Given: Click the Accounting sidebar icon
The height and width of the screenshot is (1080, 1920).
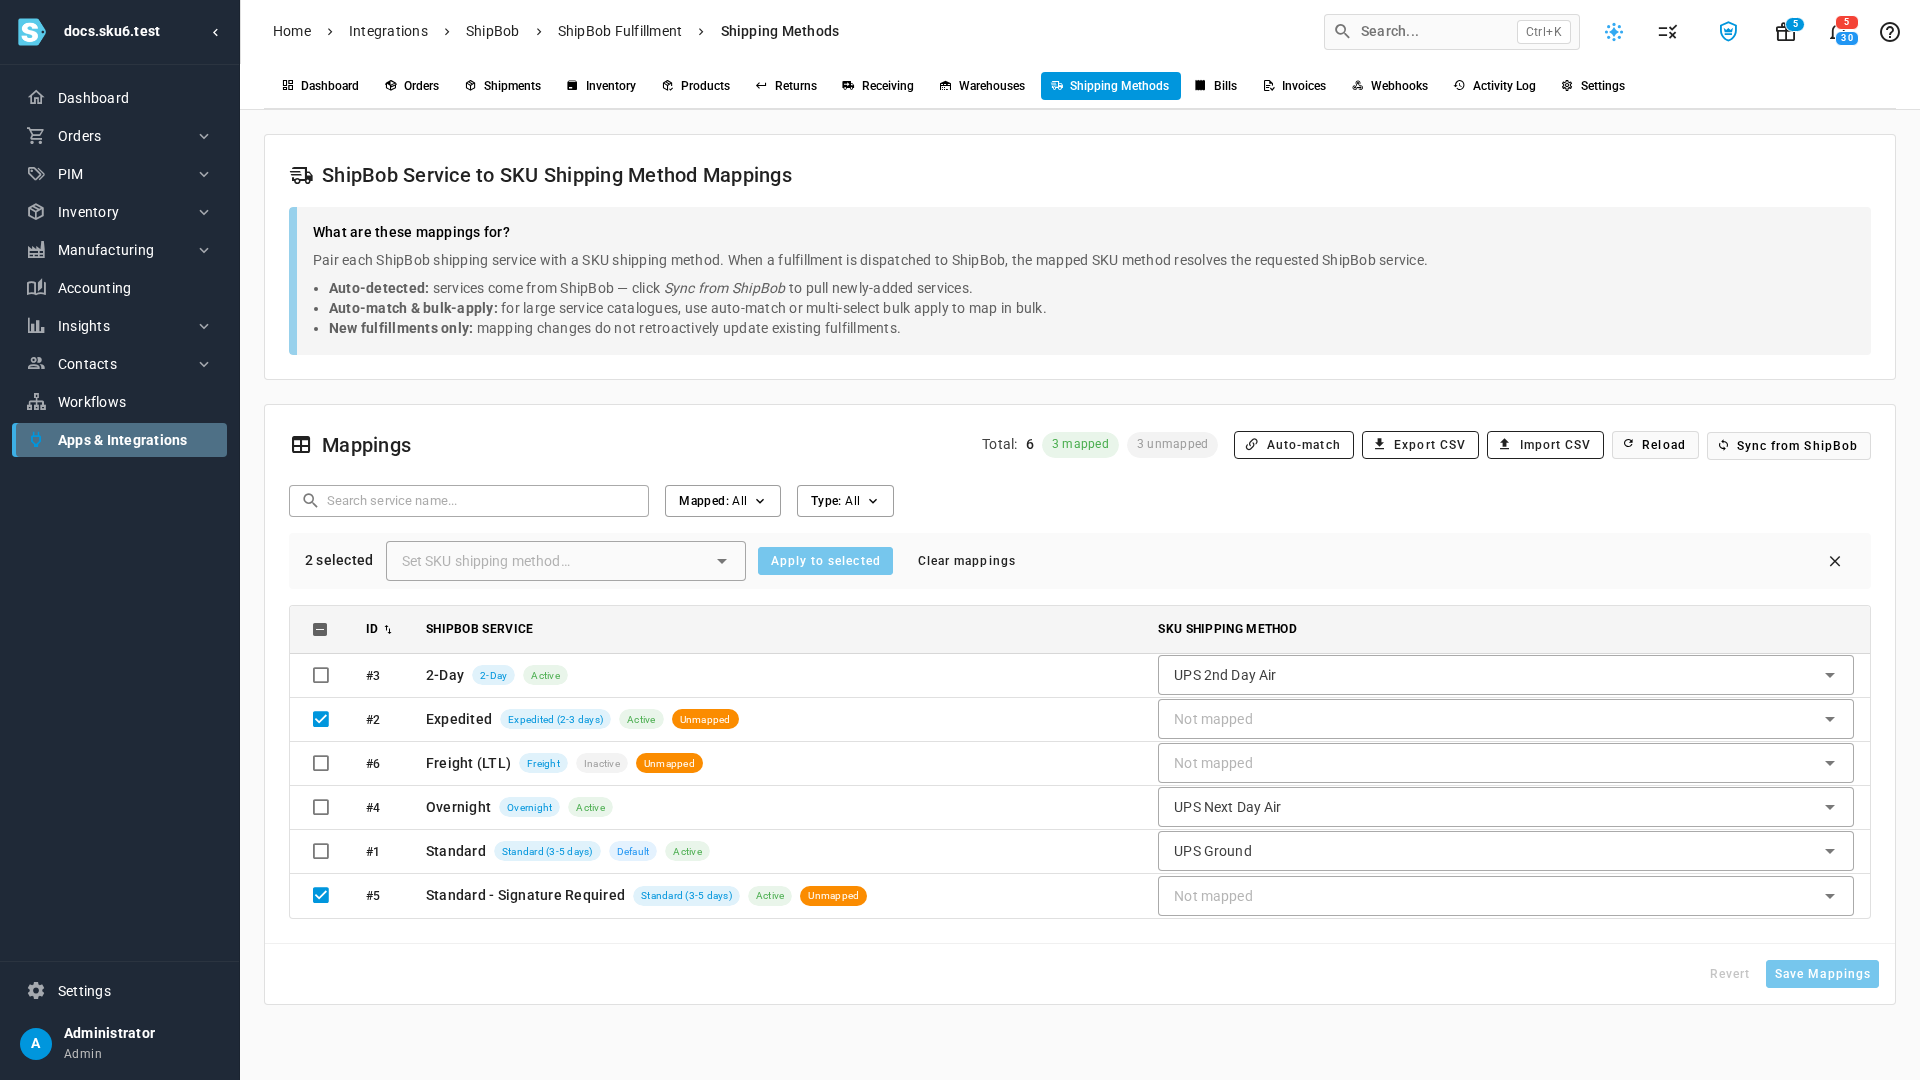Looking at the screenshot, I should point(36,288).
